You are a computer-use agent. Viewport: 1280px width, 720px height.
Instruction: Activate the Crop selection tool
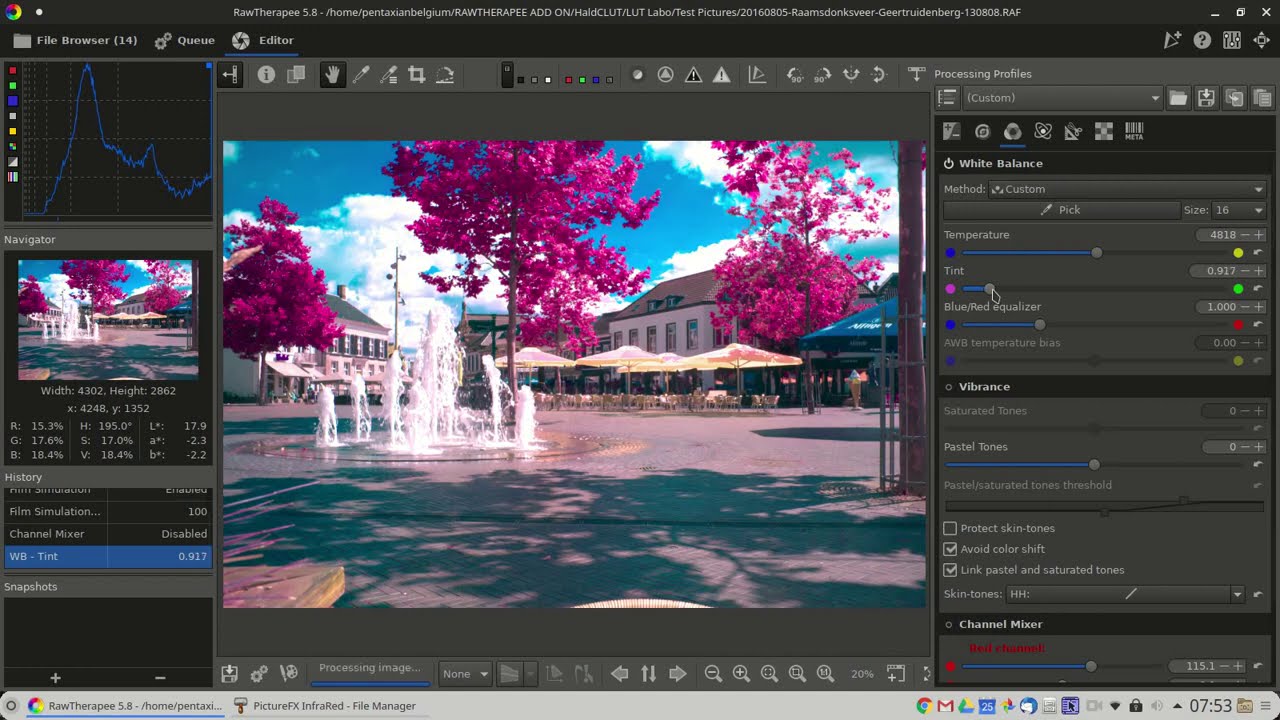click(x=417, y=75)
